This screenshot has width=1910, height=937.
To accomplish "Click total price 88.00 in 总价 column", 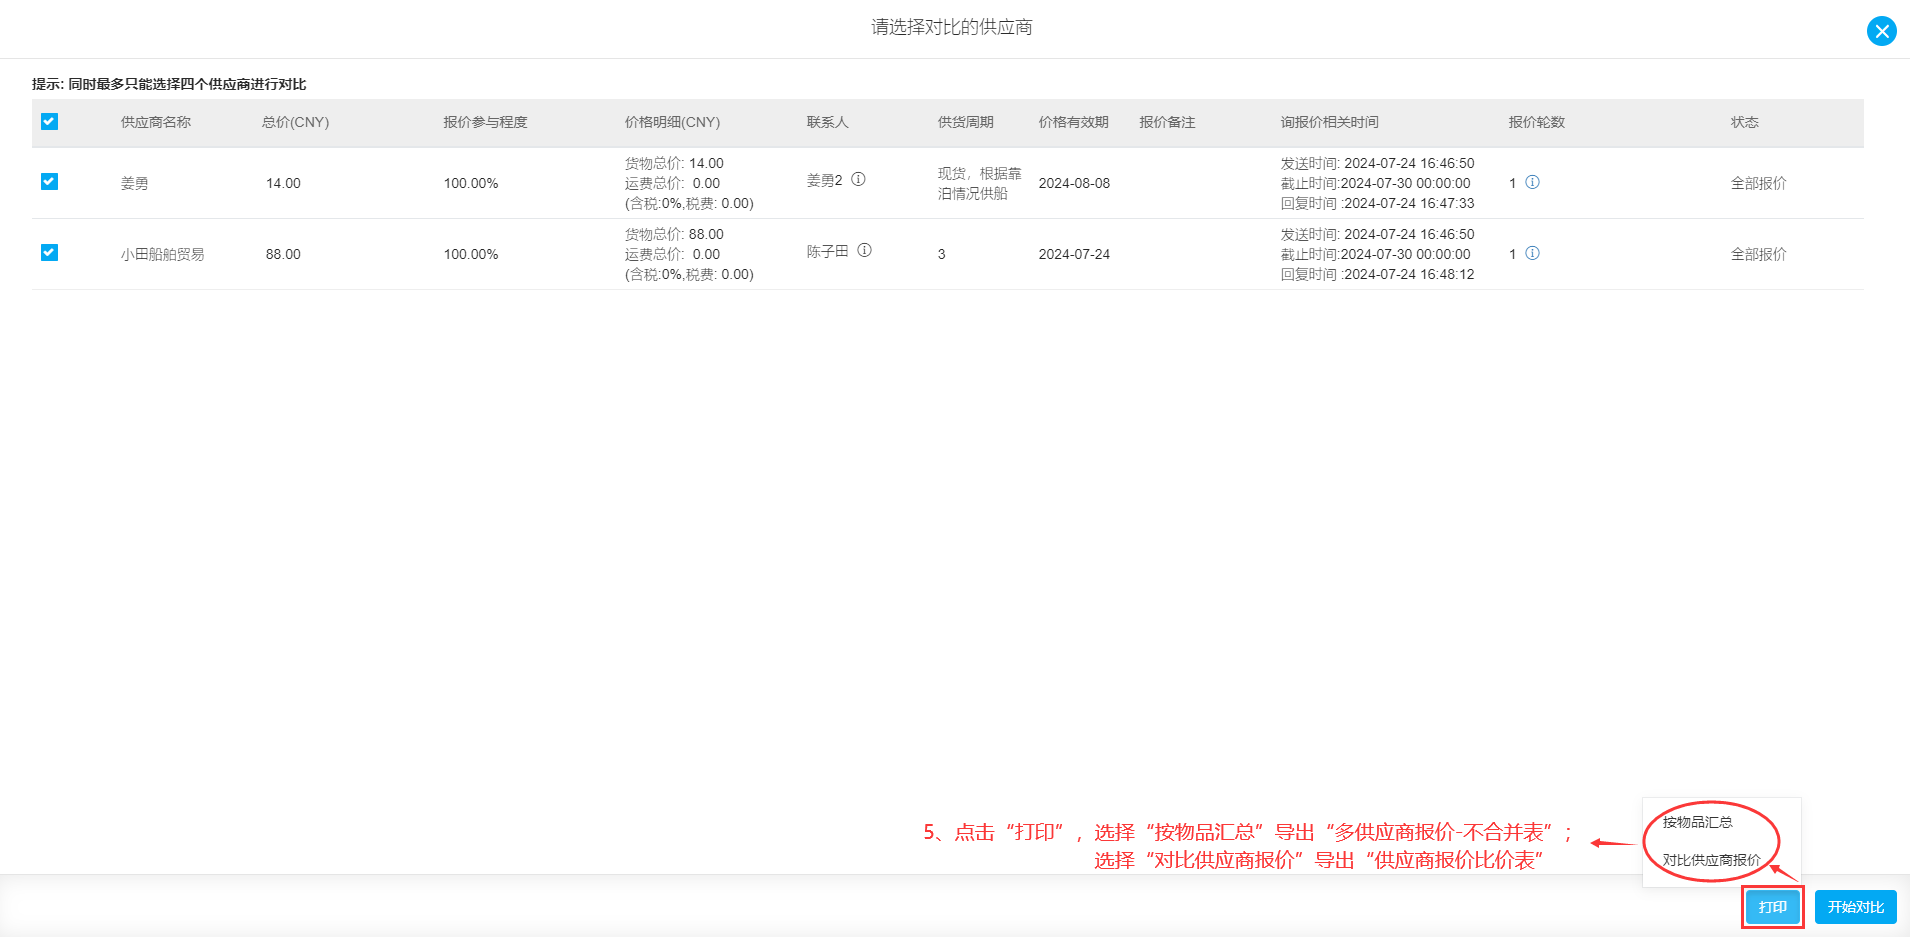I will click(x=283, y=254).
